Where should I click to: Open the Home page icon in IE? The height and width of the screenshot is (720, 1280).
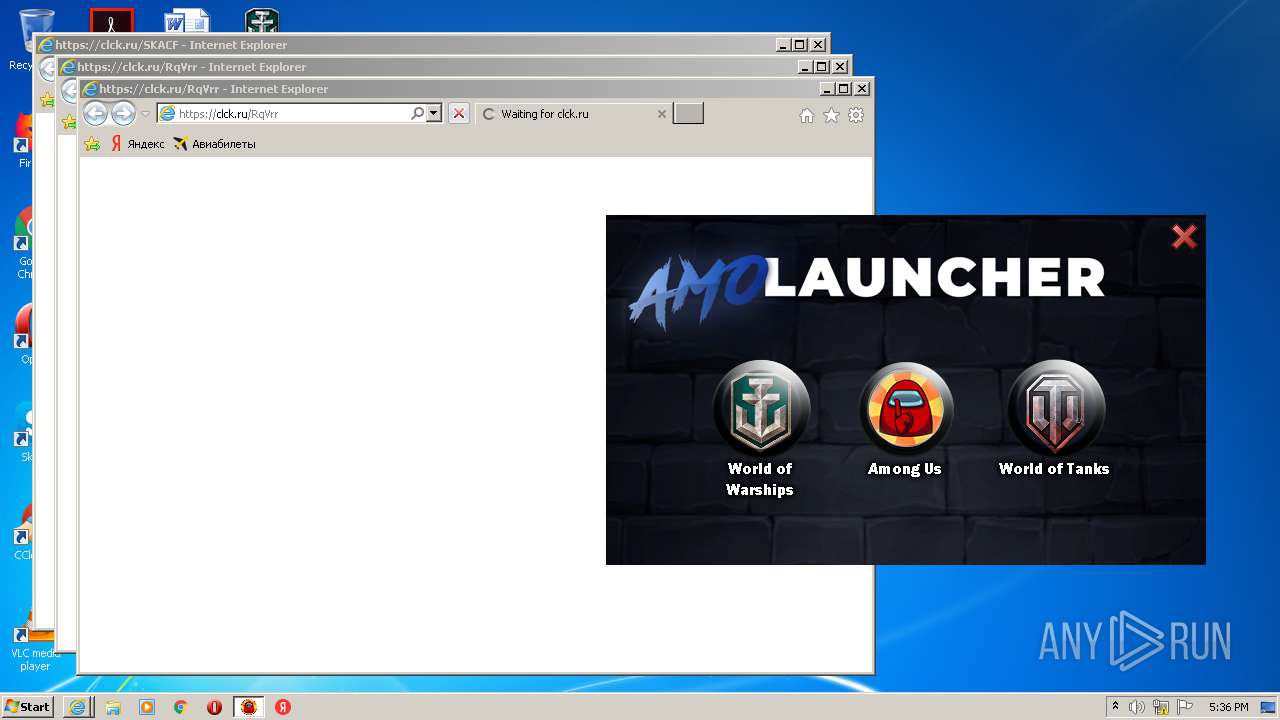(807, 116)
